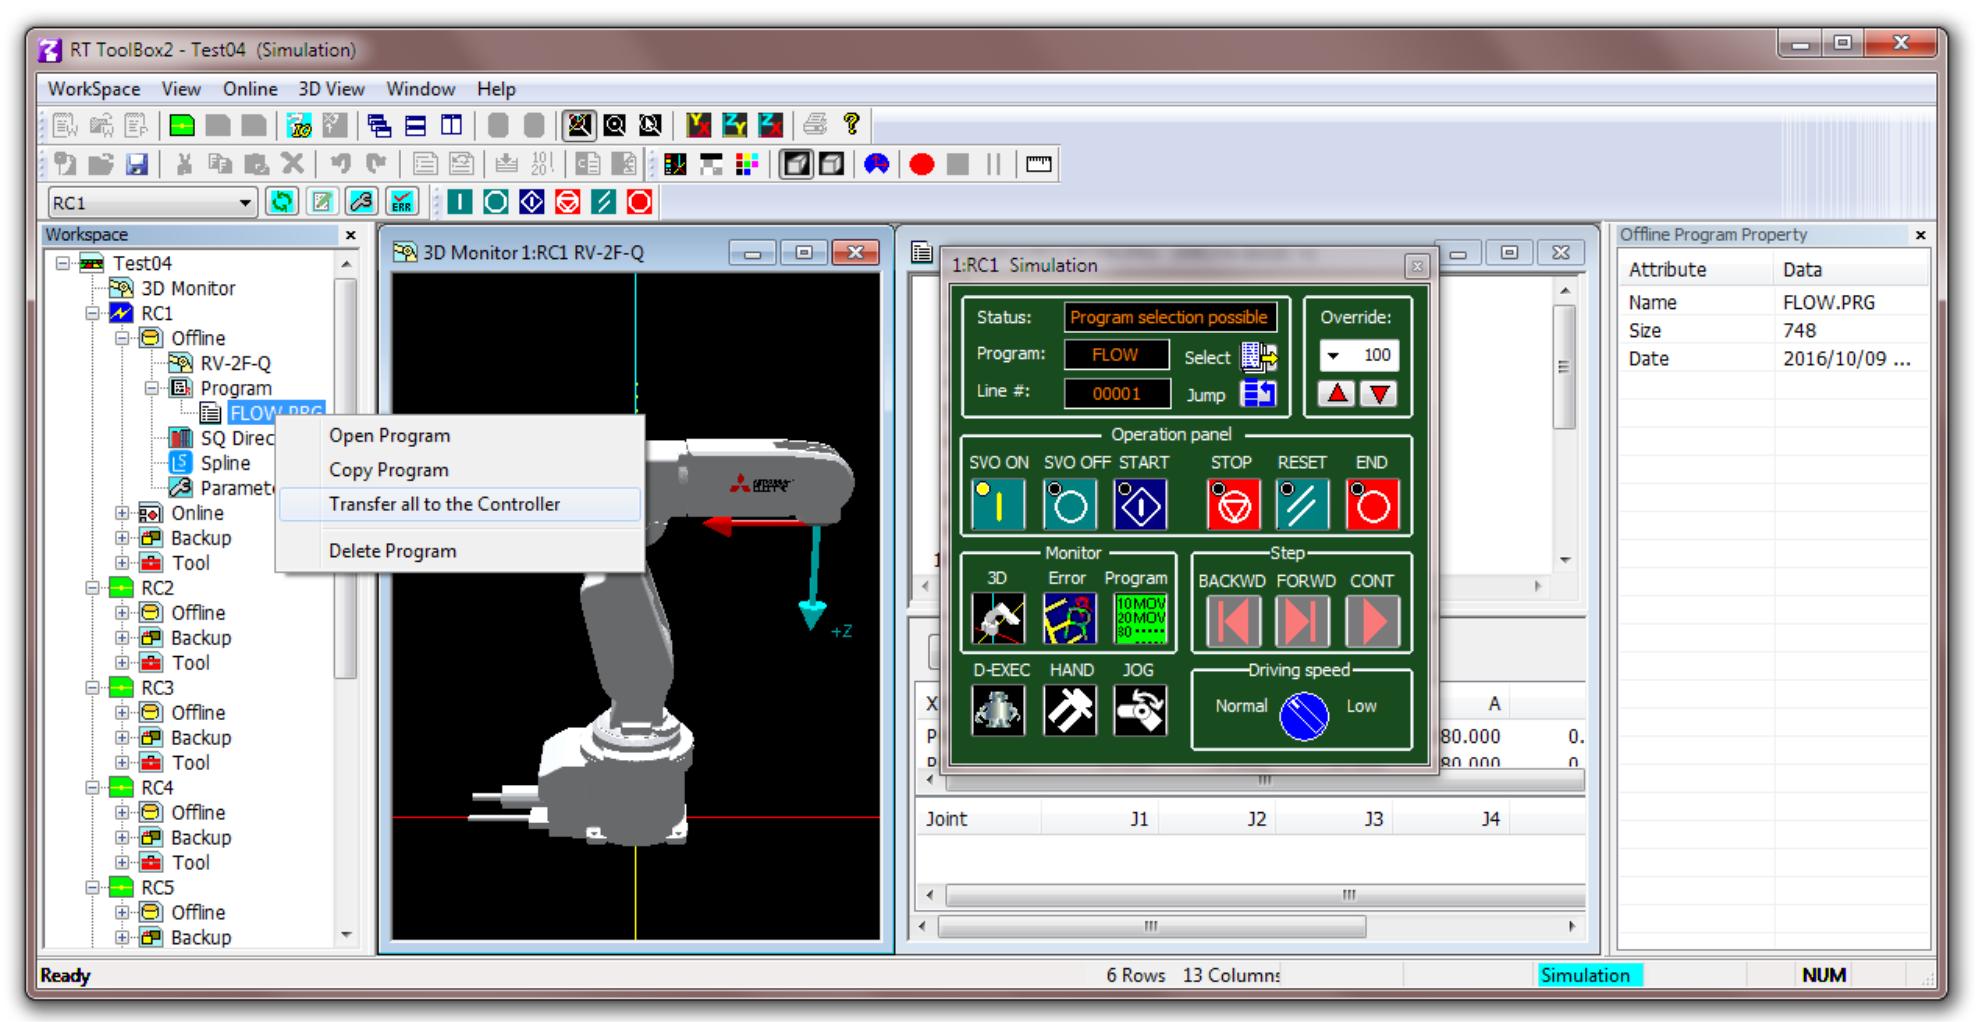Click the STOP icon in Operation panel
This screenshot has height=1022, width=1978.
pos(1233,504)
